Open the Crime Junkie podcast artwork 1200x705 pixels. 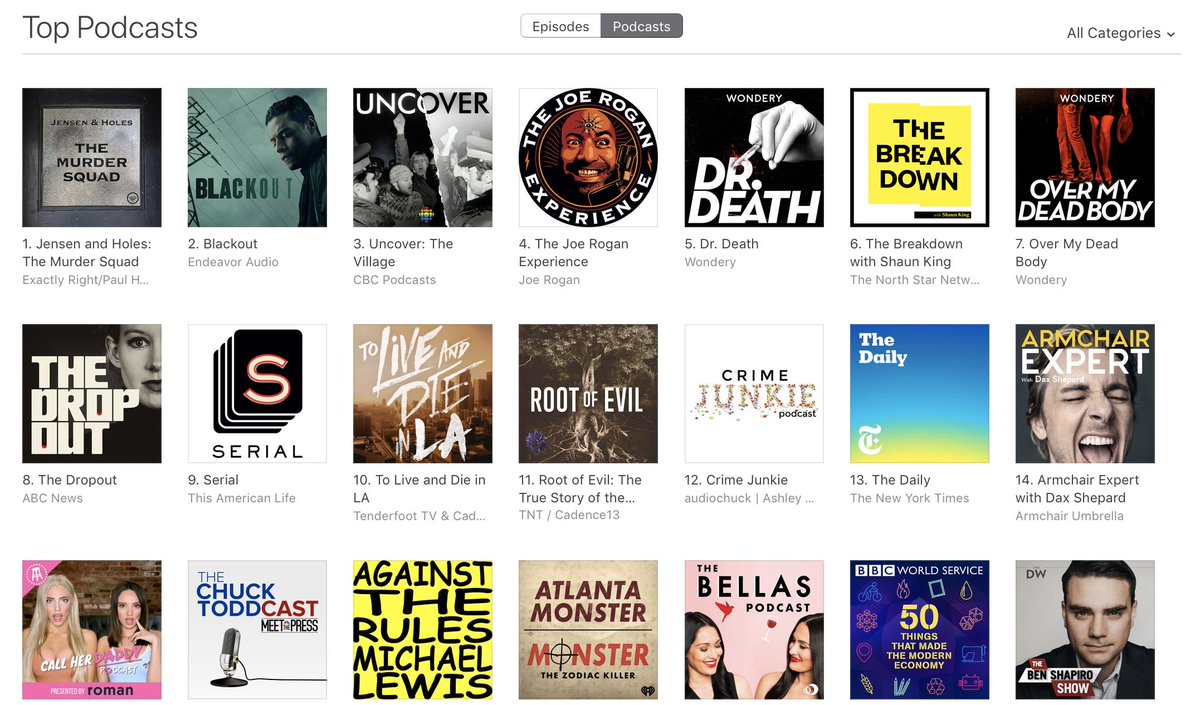click(x=754, y=394)
